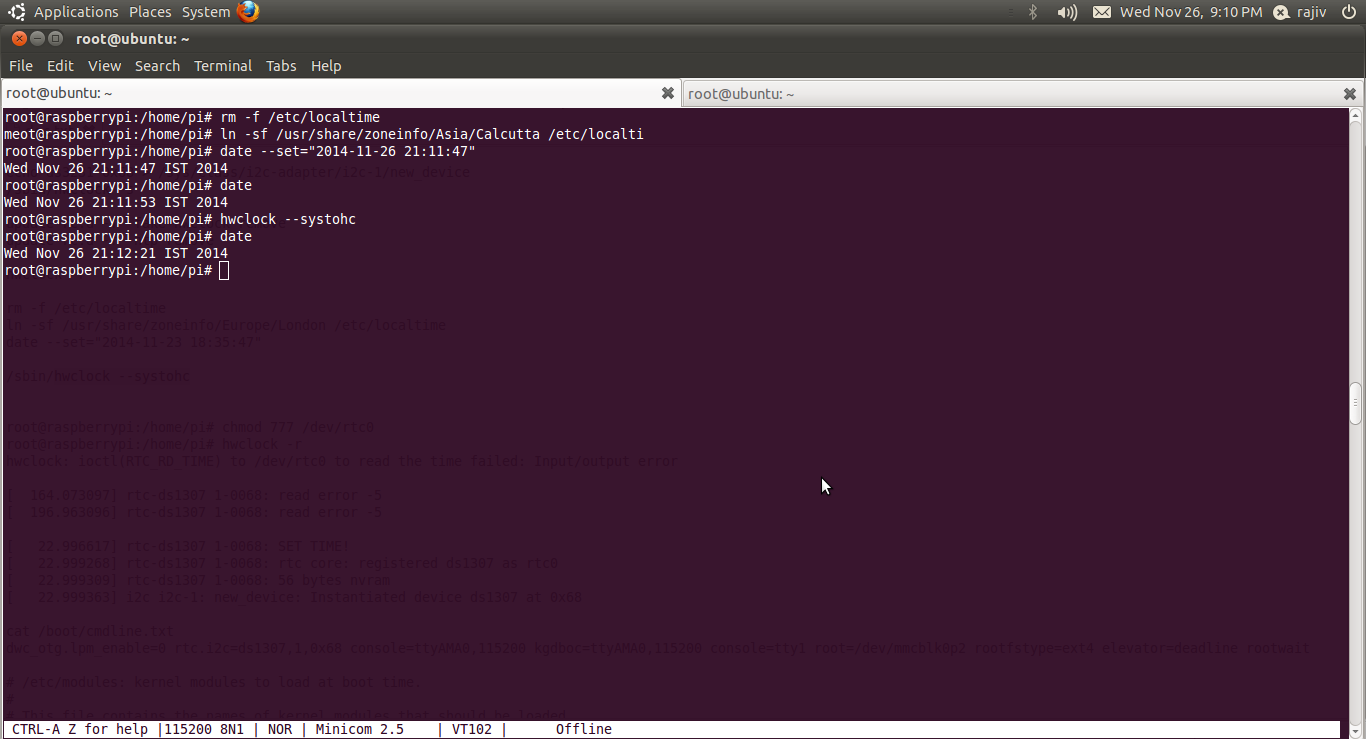Open the Applications menu
Screen dimensions: 1366x739
coord(76,12)
